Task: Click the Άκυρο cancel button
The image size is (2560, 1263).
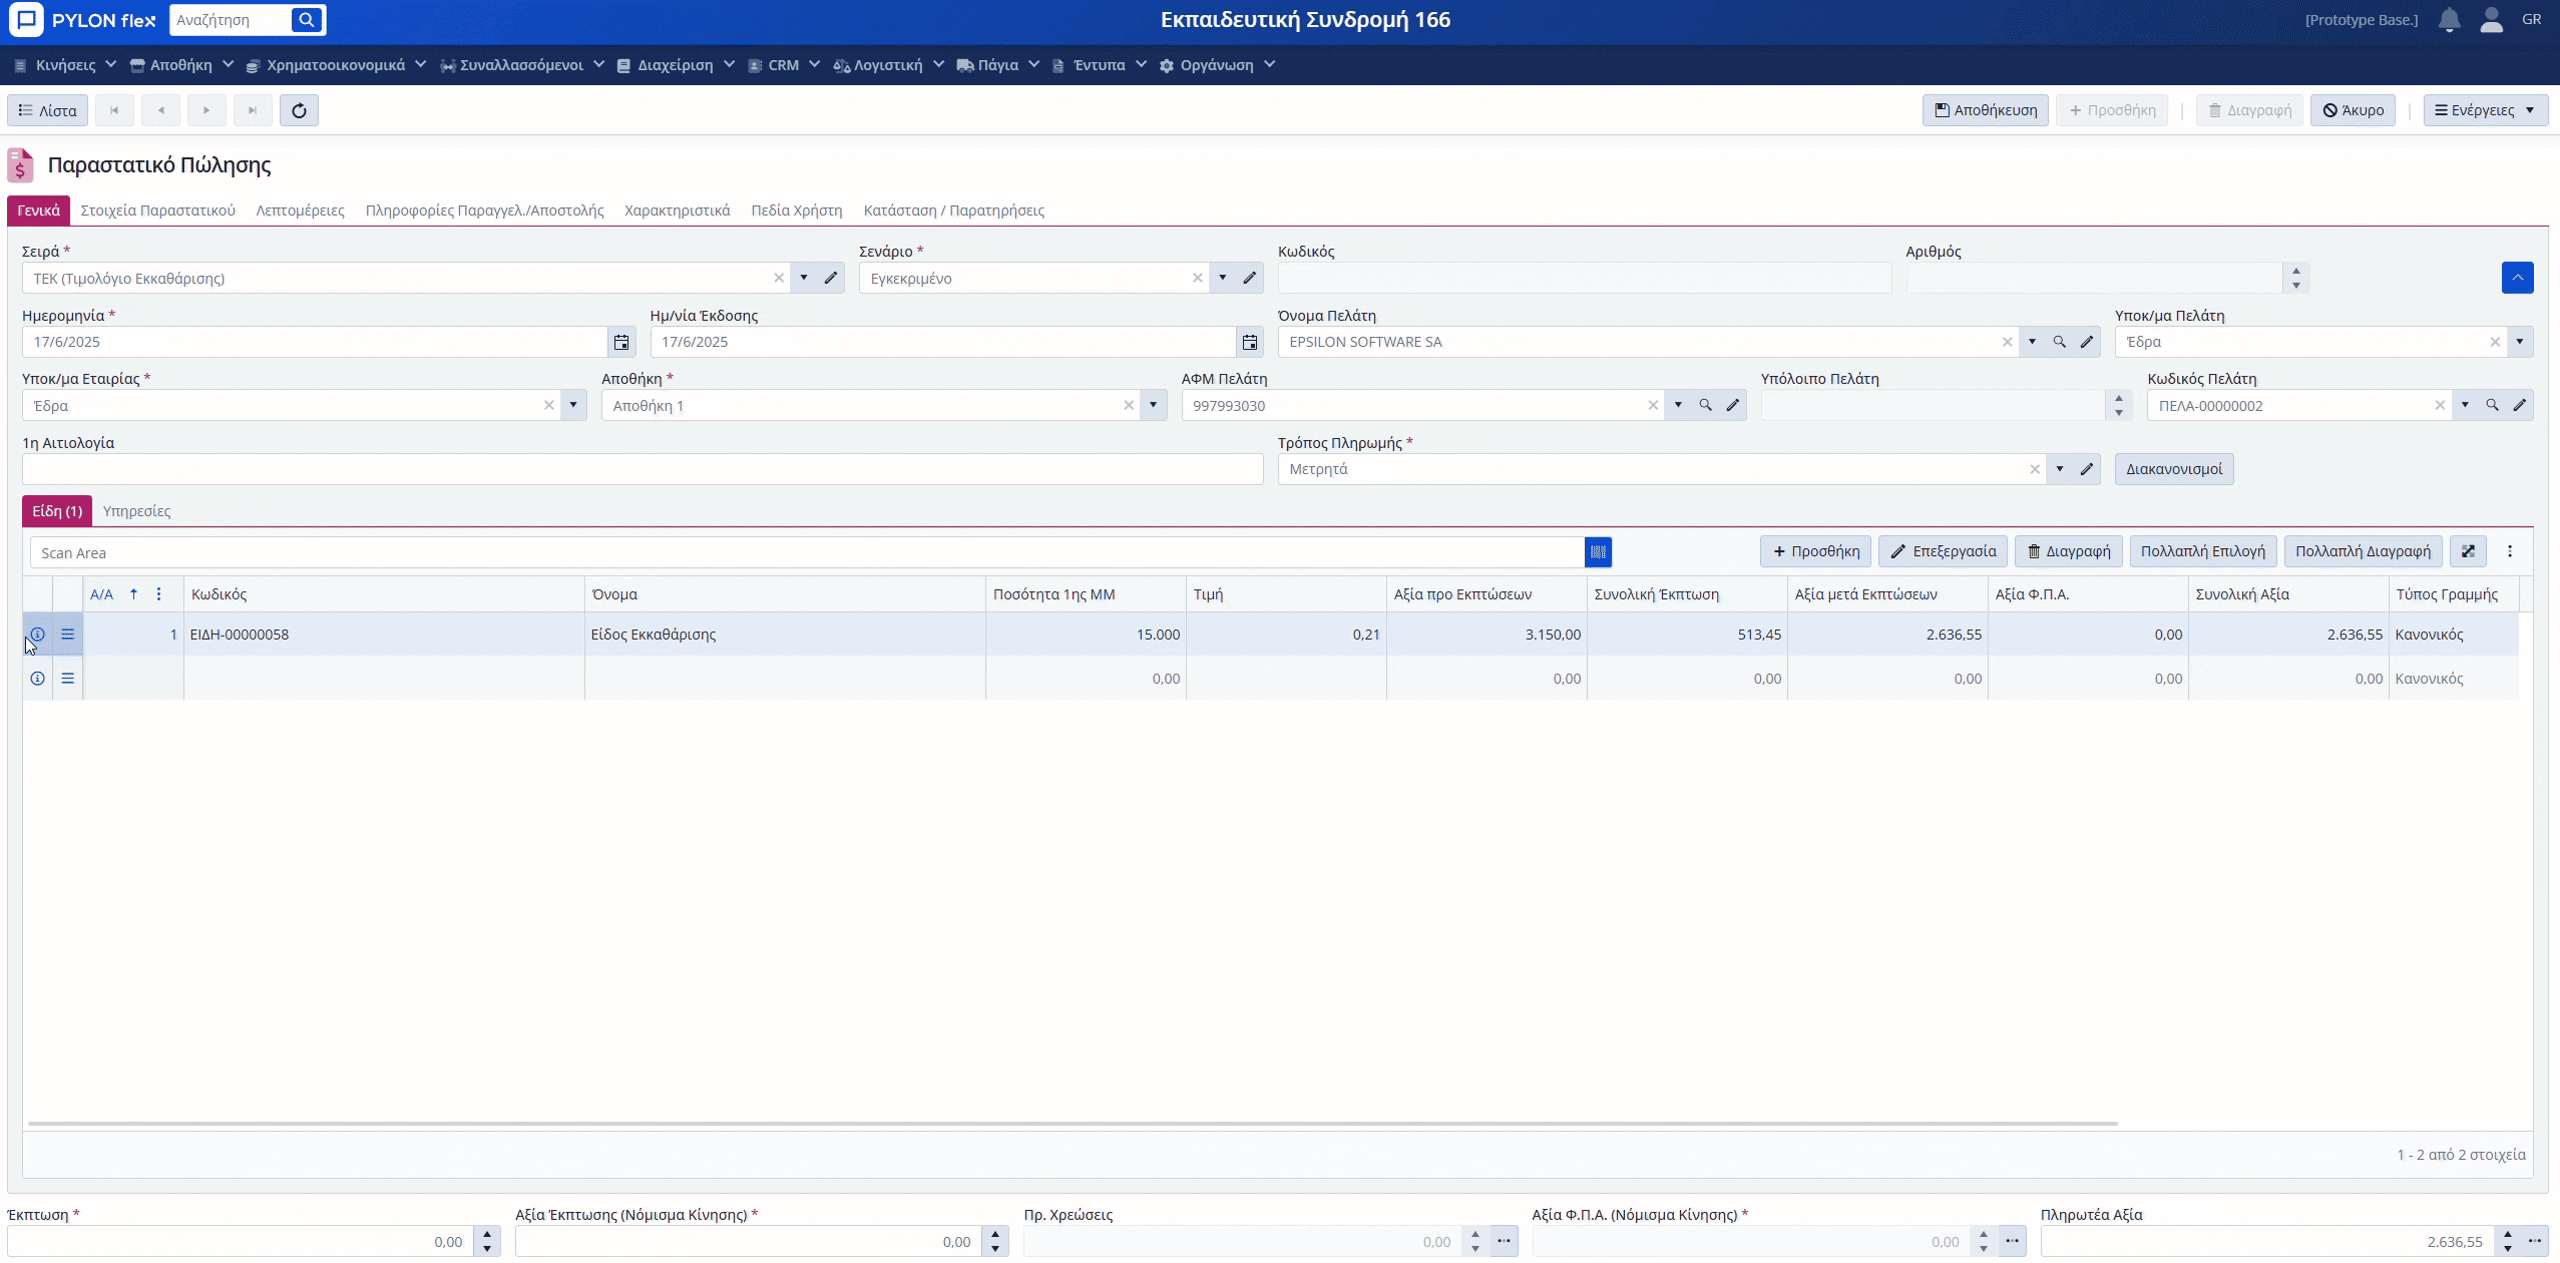Action: [2353, 110]
